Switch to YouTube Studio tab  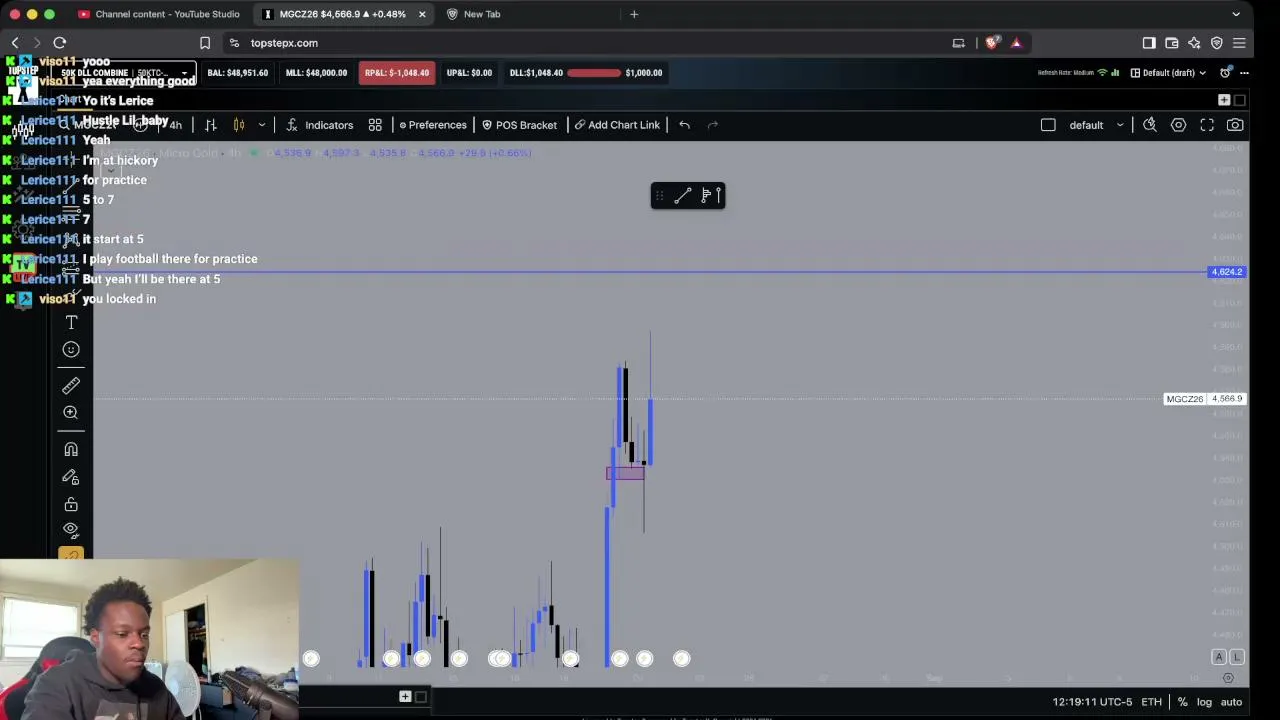158,14
